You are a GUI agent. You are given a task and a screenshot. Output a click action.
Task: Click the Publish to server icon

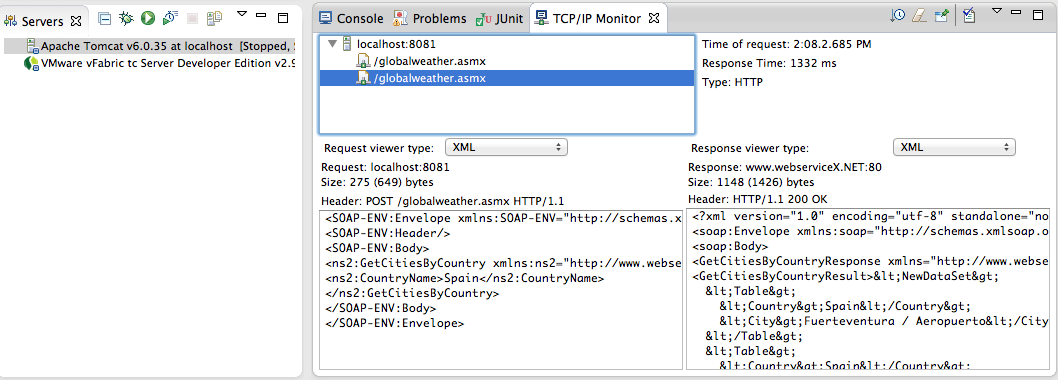click(x=215, y=19)
